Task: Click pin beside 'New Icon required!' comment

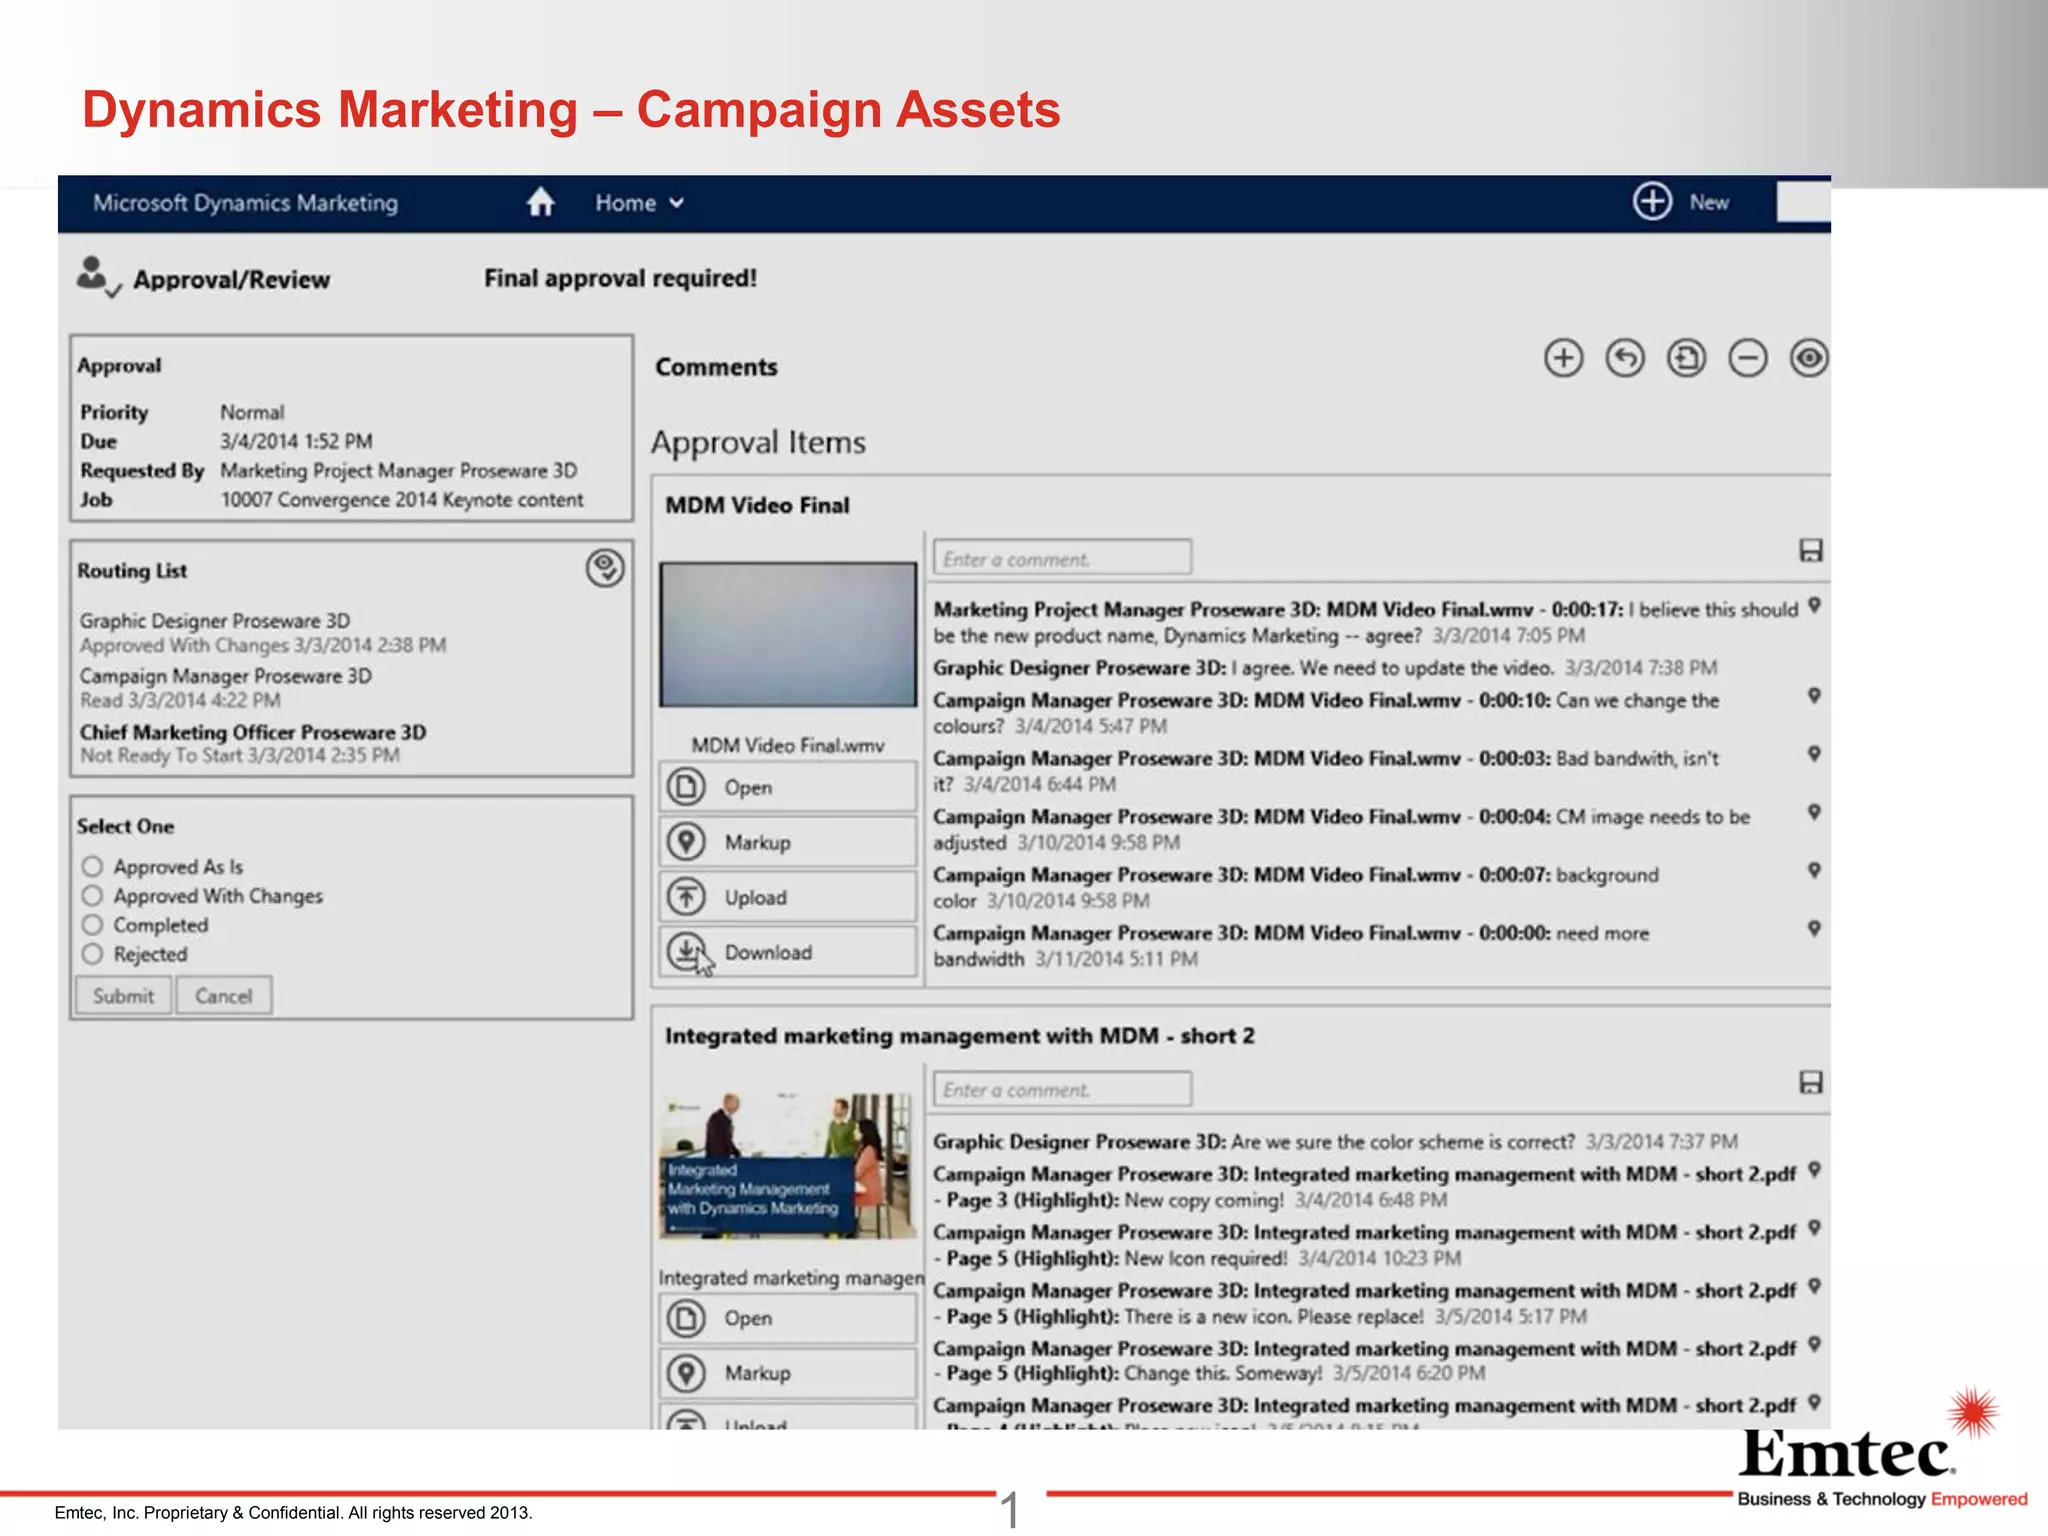Action: click(1814, 1228)
